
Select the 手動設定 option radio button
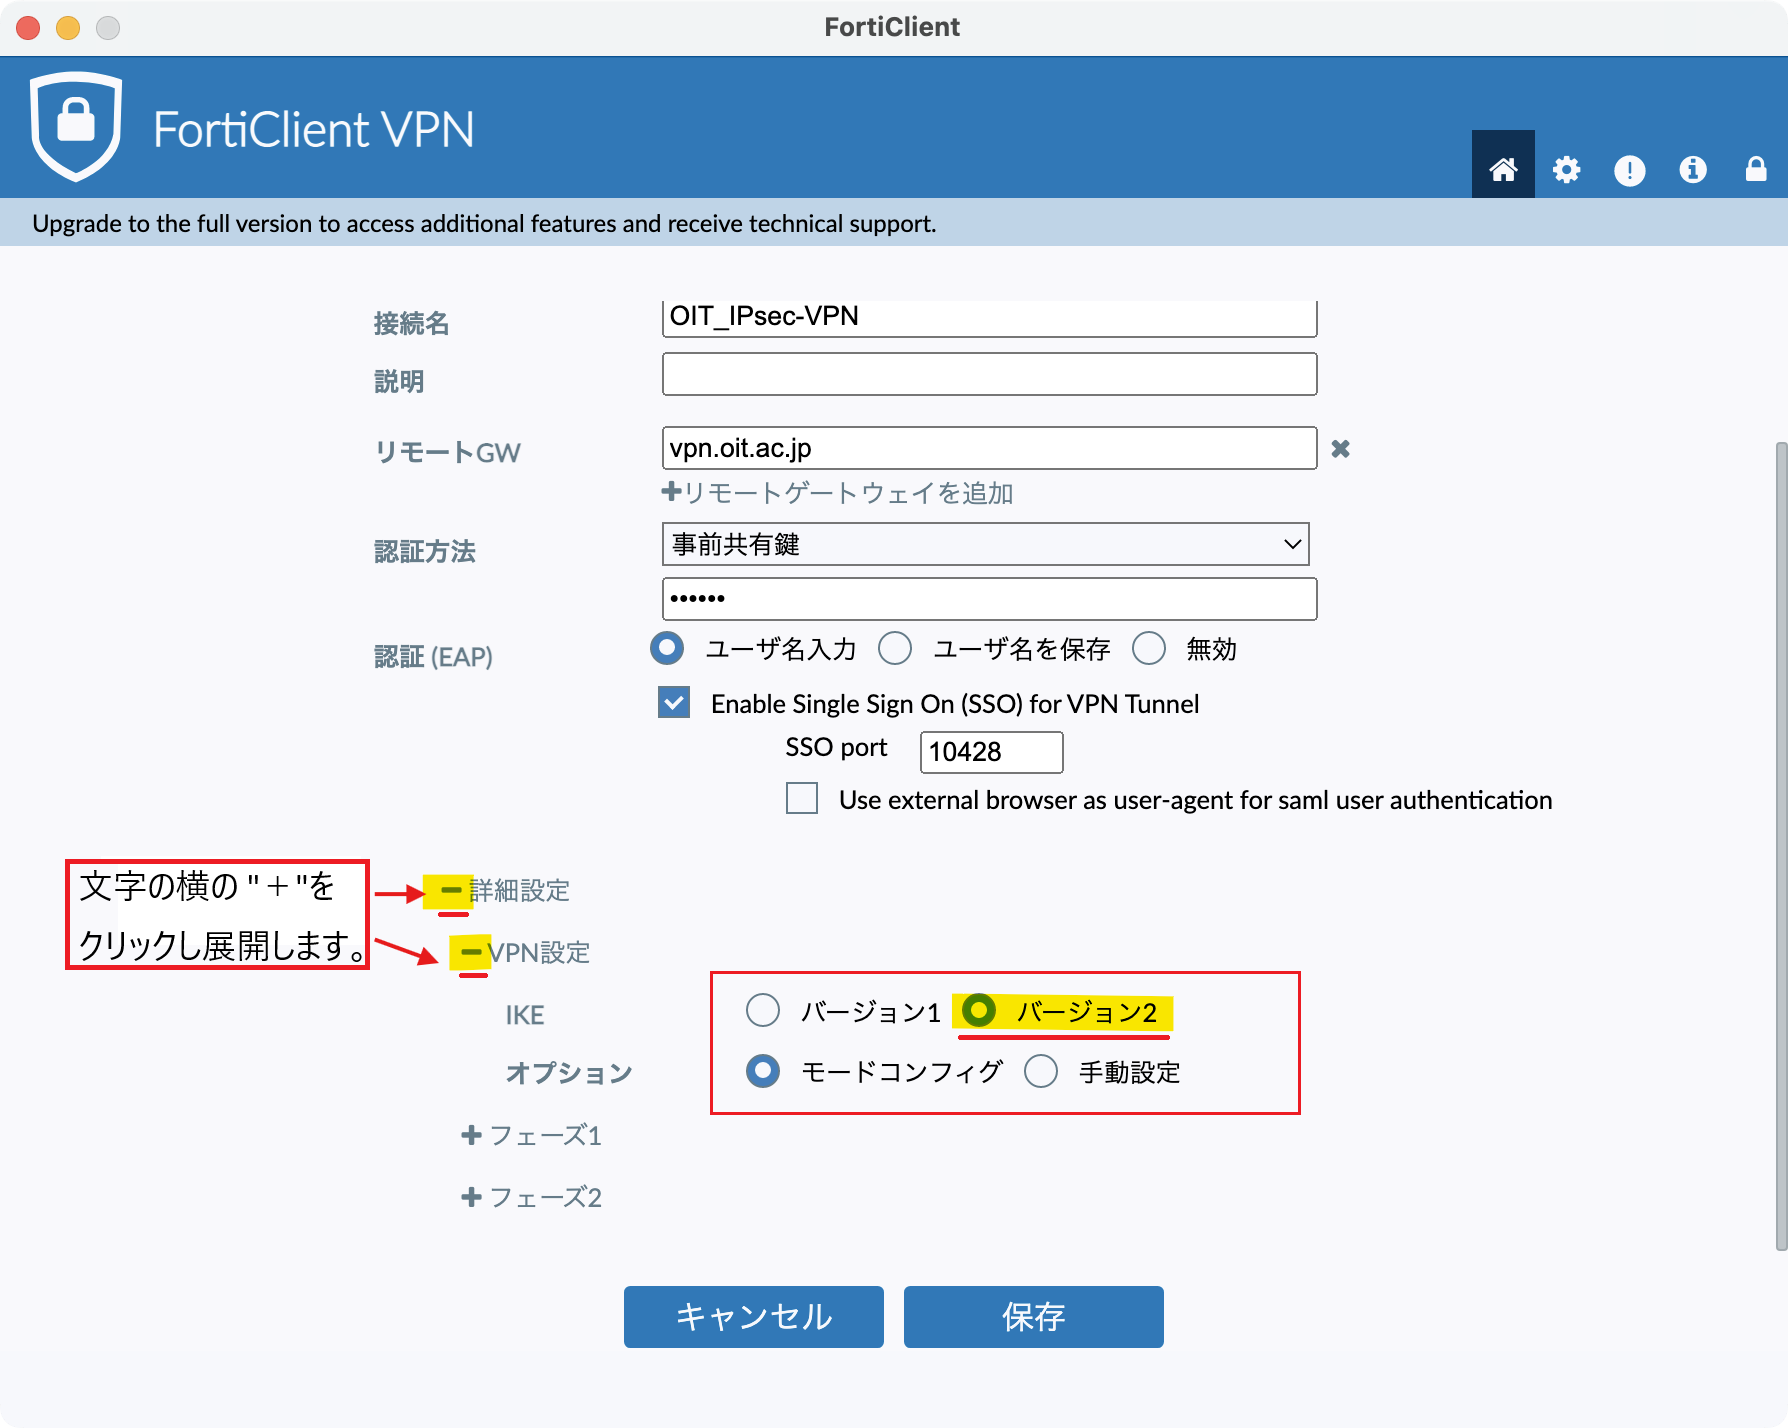1041,1072
